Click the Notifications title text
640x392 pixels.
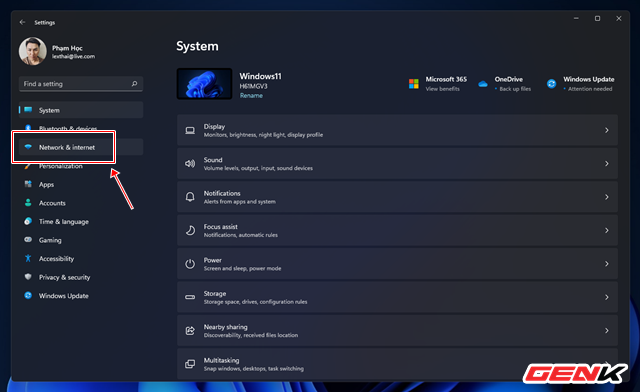pyautogui.click(x=222, y=194)
